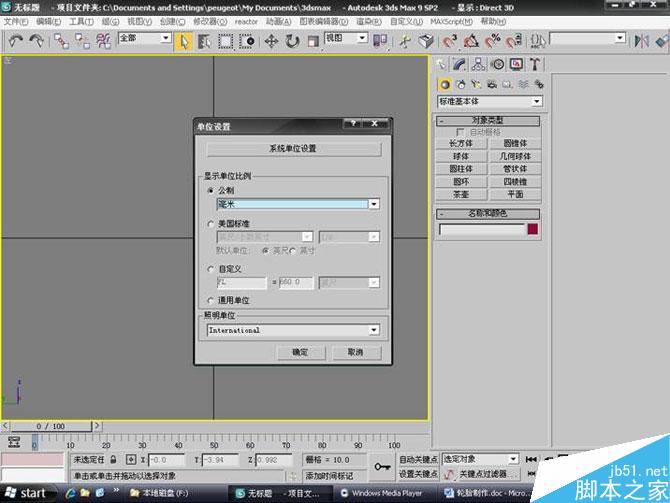Click the Mirror tool icon

coord(641,41)
